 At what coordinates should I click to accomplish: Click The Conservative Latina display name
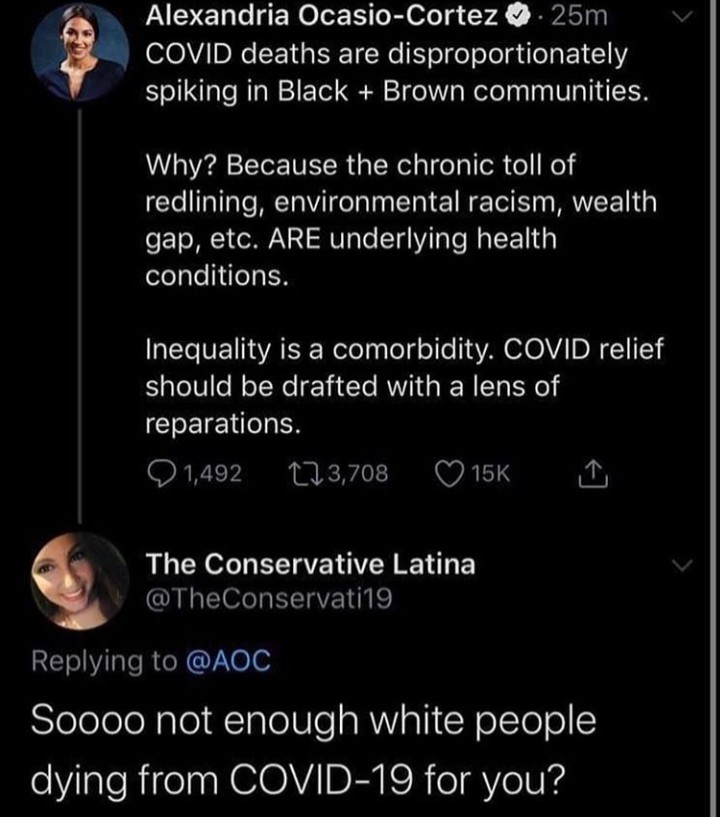tap(310, 565)
